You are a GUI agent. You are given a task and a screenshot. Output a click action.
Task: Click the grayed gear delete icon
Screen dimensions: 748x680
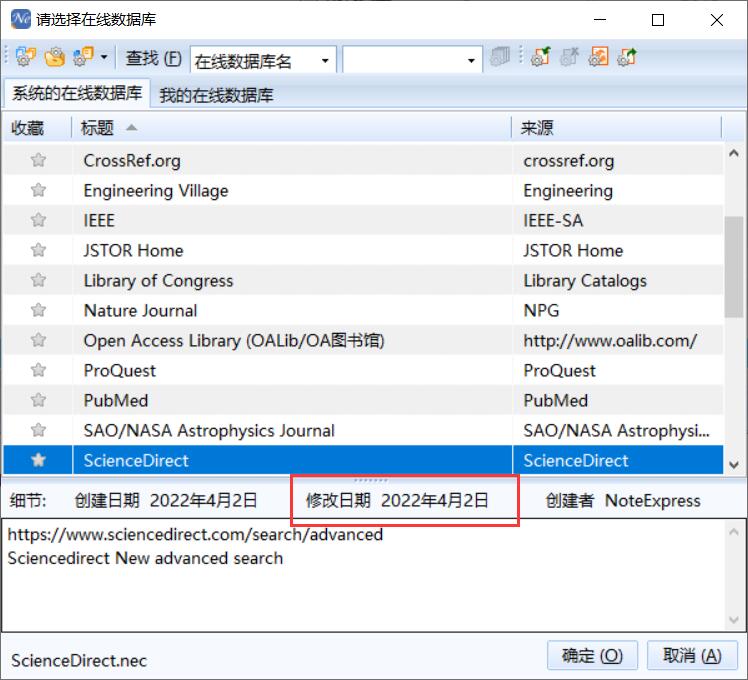pyautogui.click(x=569, y=57)
